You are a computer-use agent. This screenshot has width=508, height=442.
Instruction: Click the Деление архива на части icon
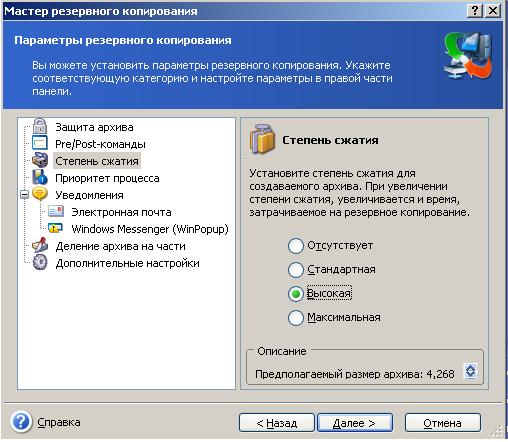click(40, 245)
